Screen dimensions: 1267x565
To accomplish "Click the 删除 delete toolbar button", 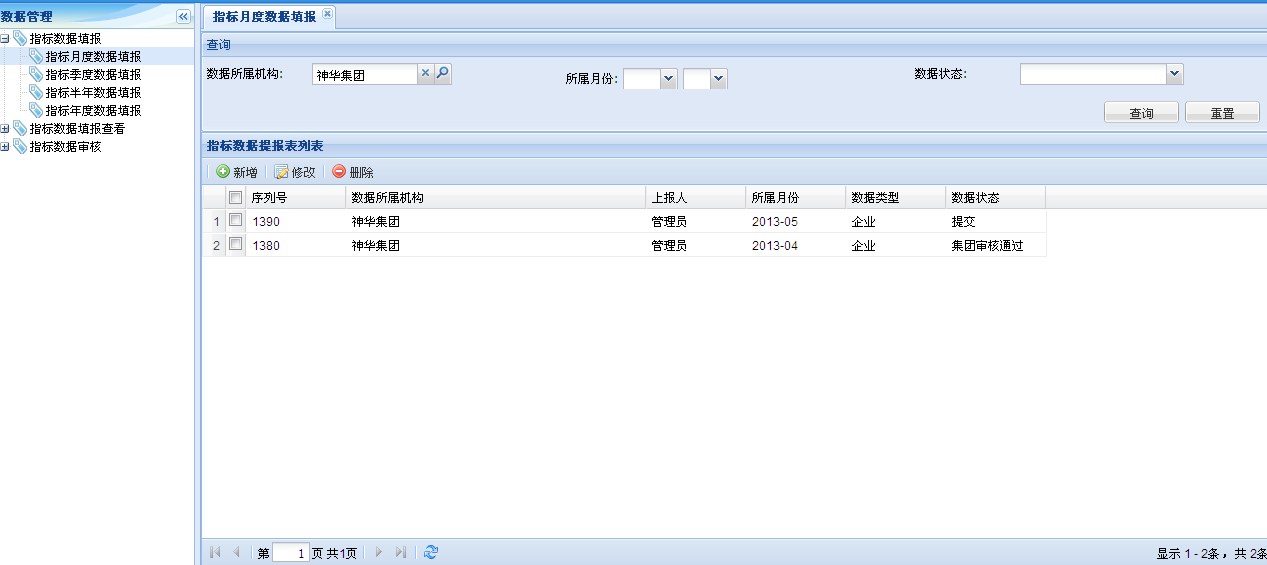I will point(353,172).
